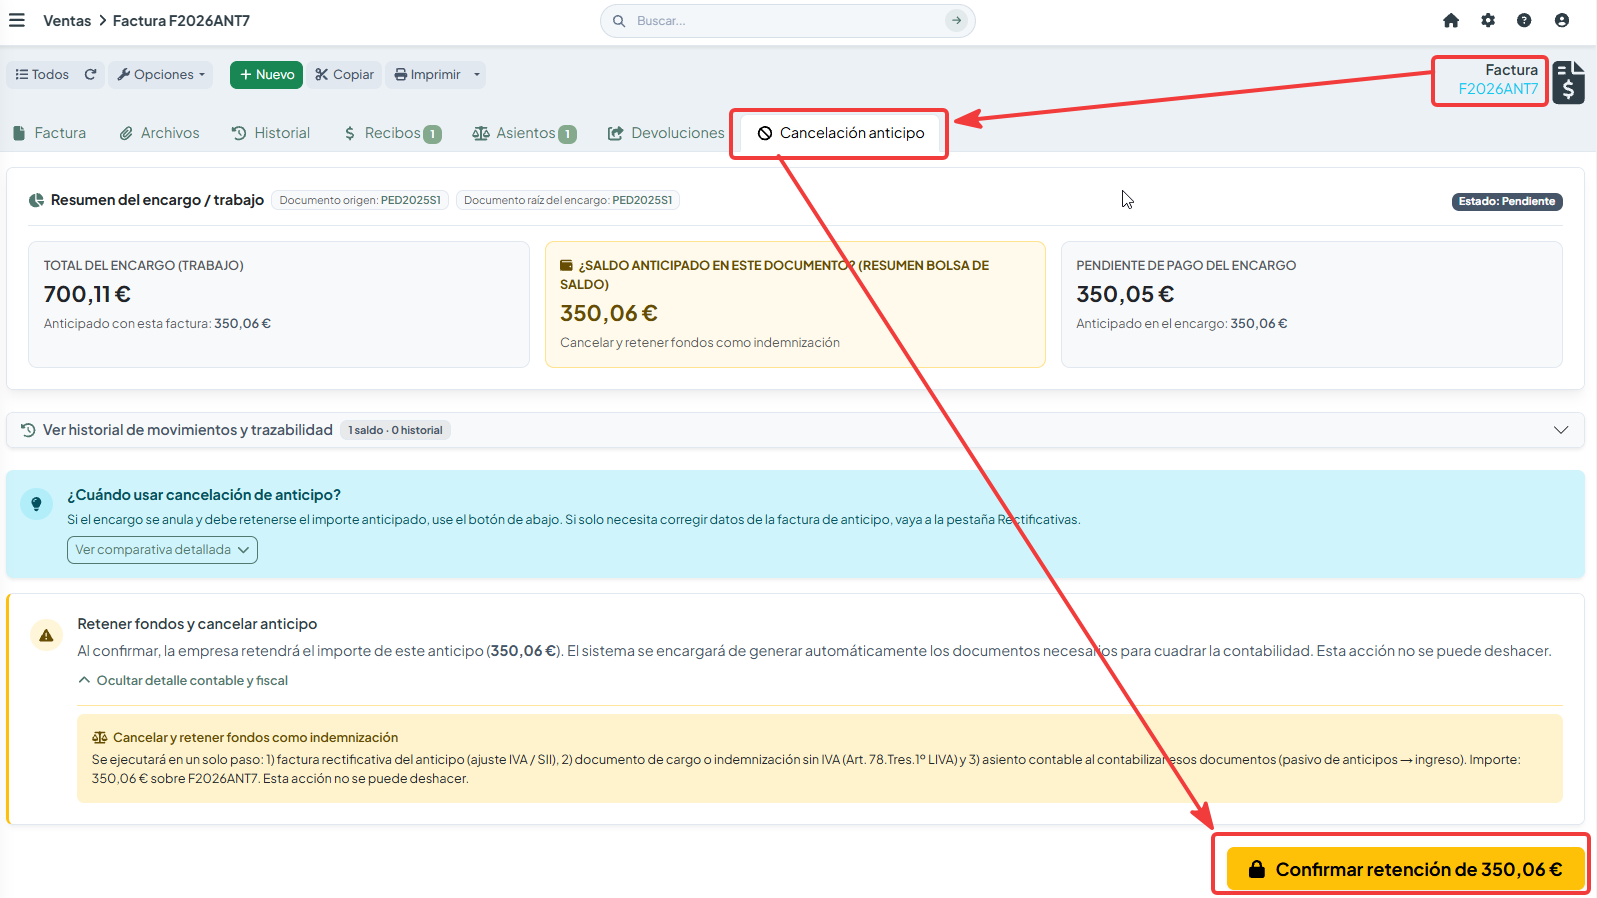Open the Todos list button
Screen dimensions: 1597x898
tap(42, 74)
